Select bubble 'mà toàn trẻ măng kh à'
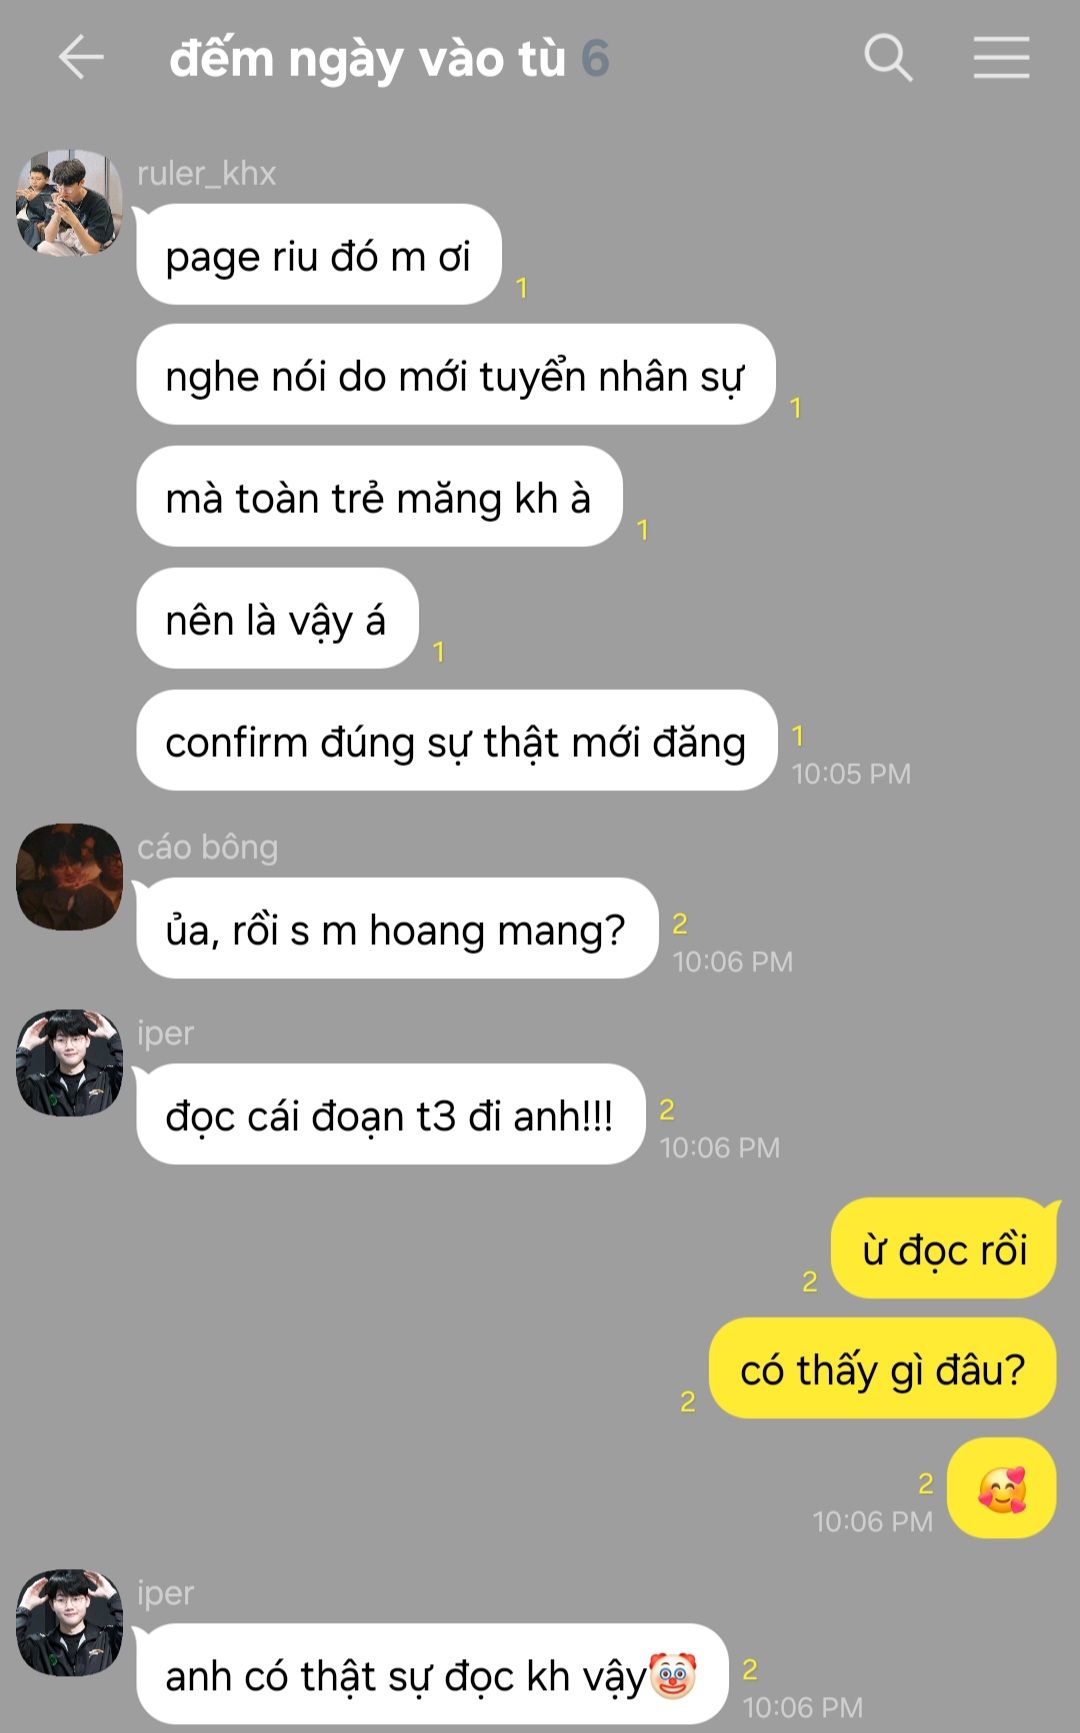Screen dimensions: 1080x1733 pos(379,497)
